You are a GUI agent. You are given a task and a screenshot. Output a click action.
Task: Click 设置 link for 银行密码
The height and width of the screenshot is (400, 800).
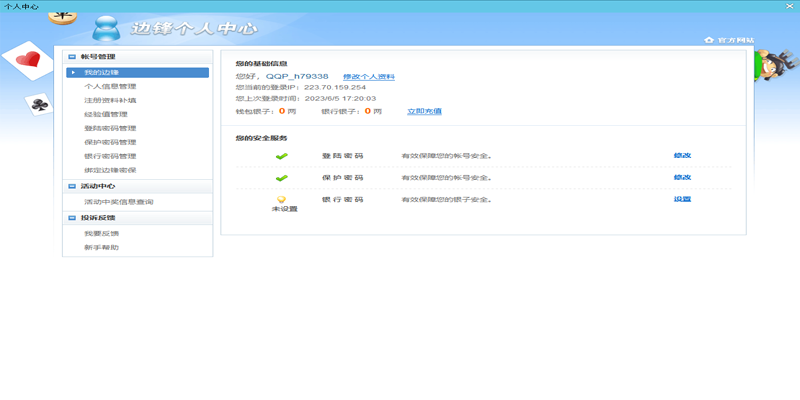(682, 199)
